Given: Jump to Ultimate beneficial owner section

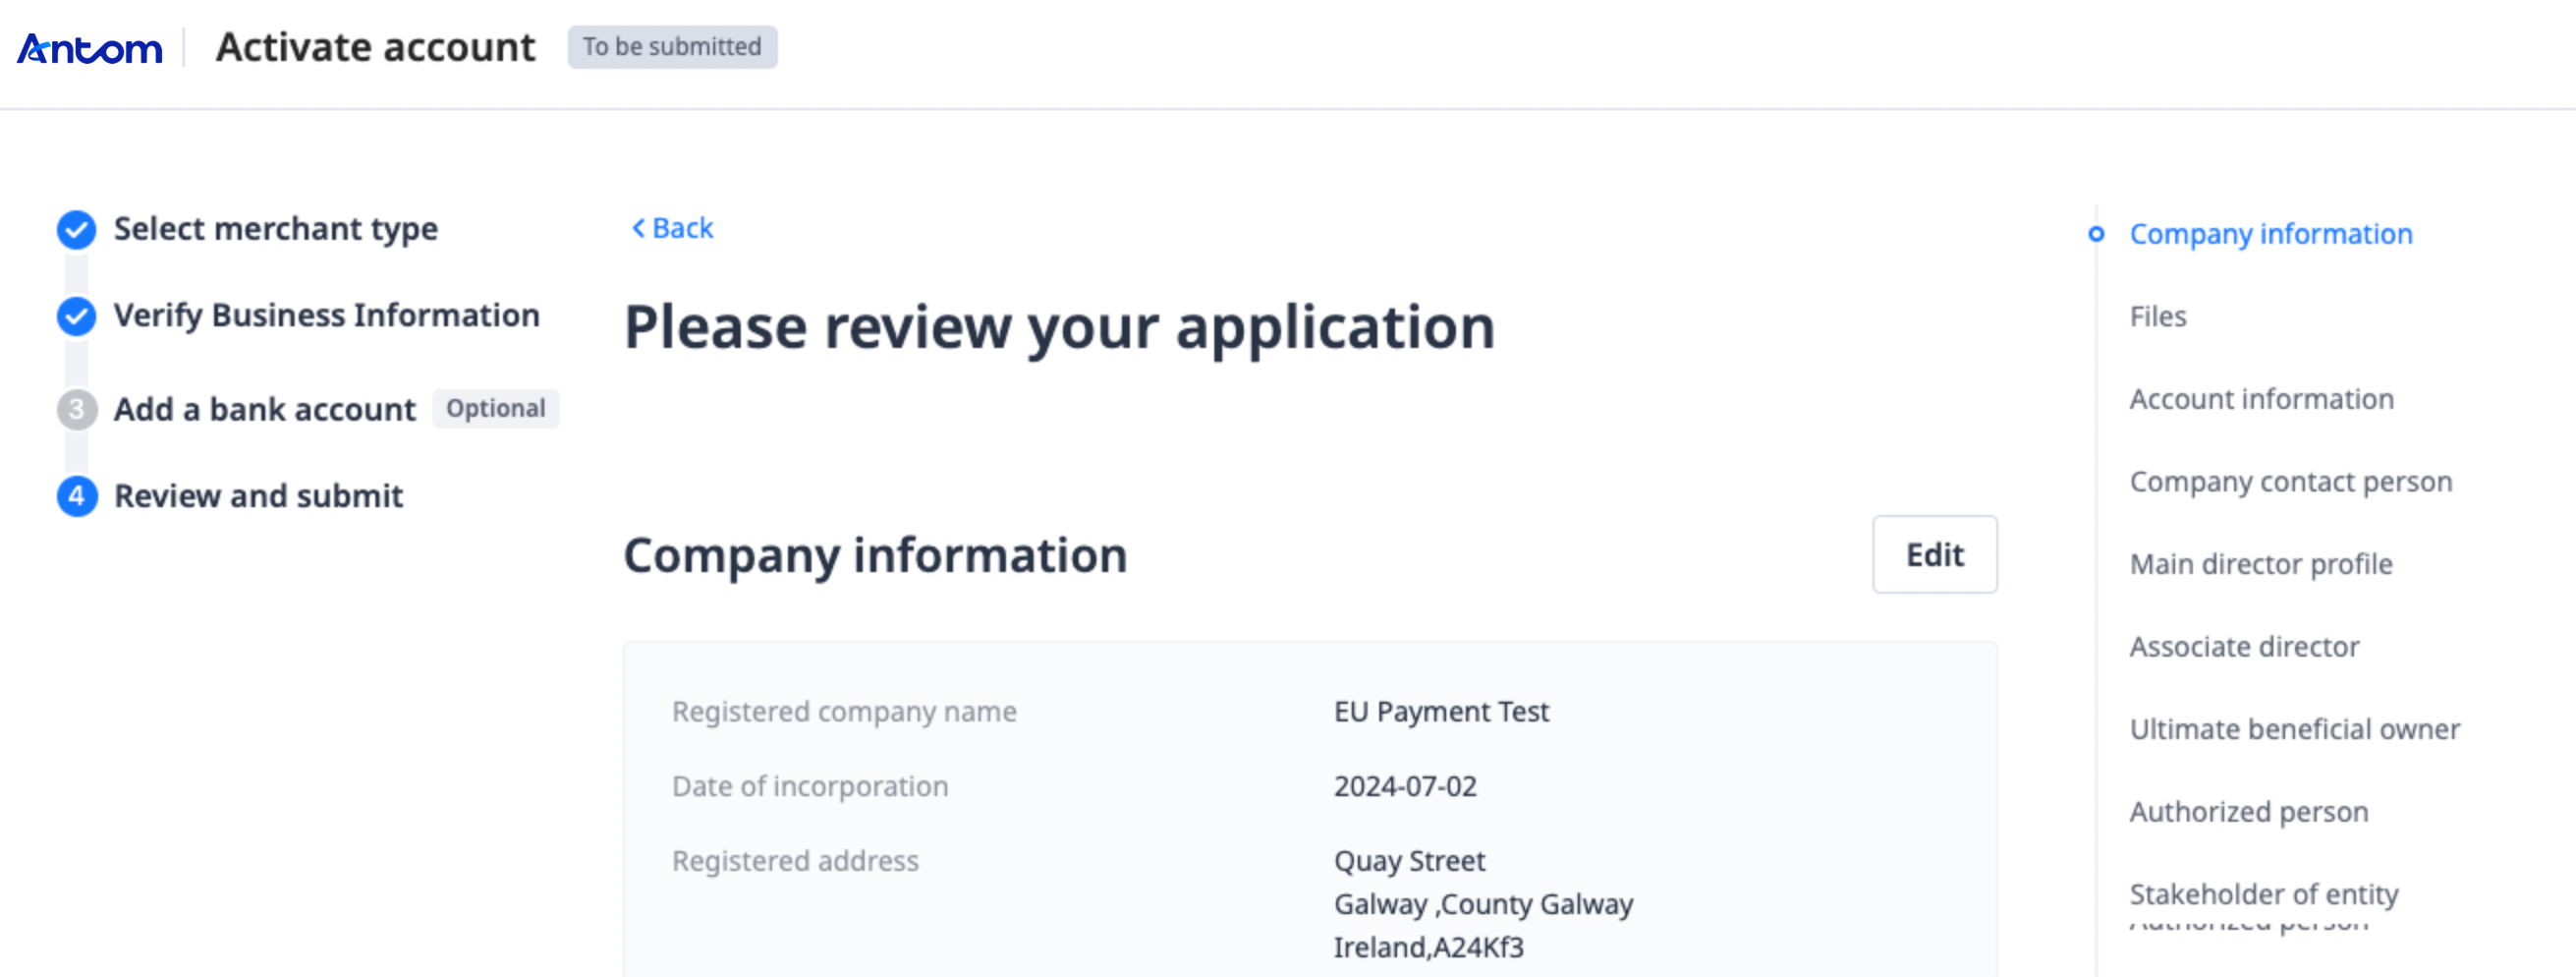Looking at the screenshot, I should coord(2294,730).
